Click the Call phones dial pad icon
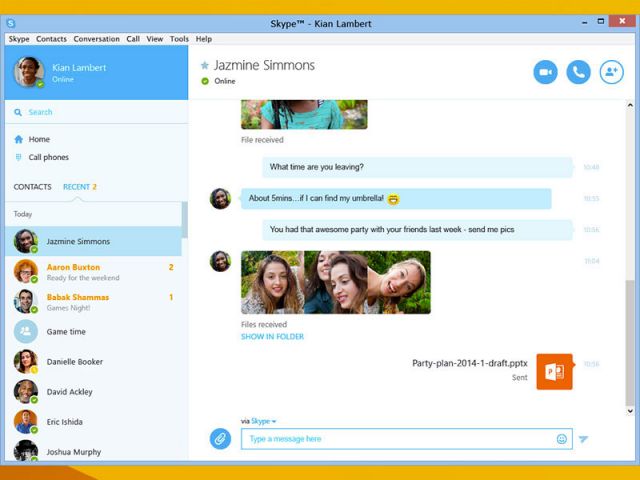The height and width of the screenshot is (480, 640). (x=18, y=157)
